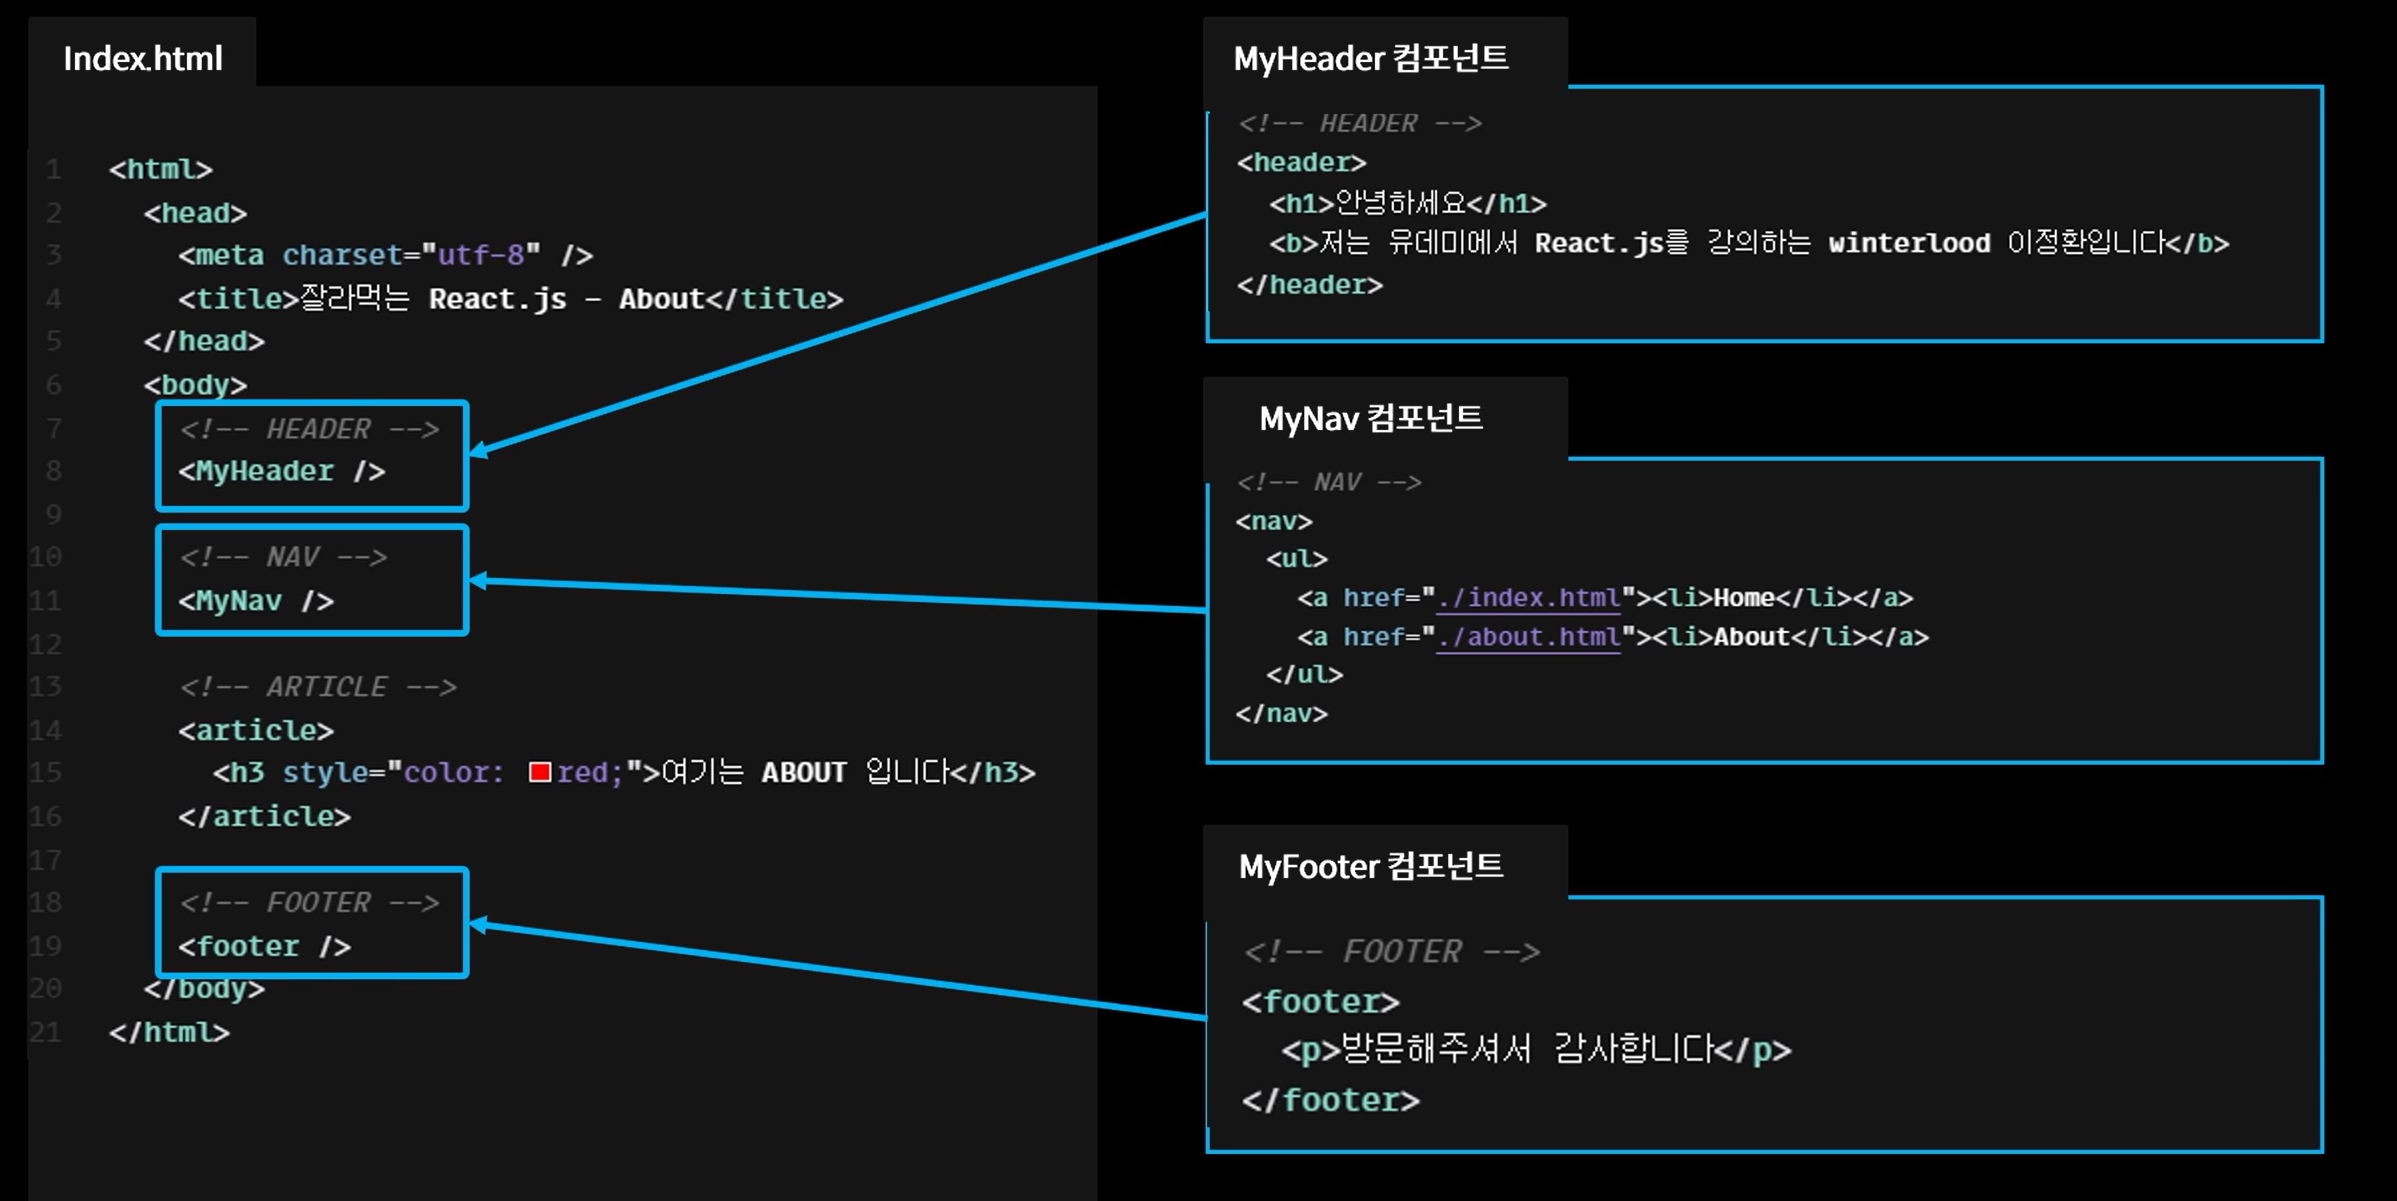Screen dimensions: 2397x1201
Task: Click the closing </html> tag
Action: point(169,1032)
